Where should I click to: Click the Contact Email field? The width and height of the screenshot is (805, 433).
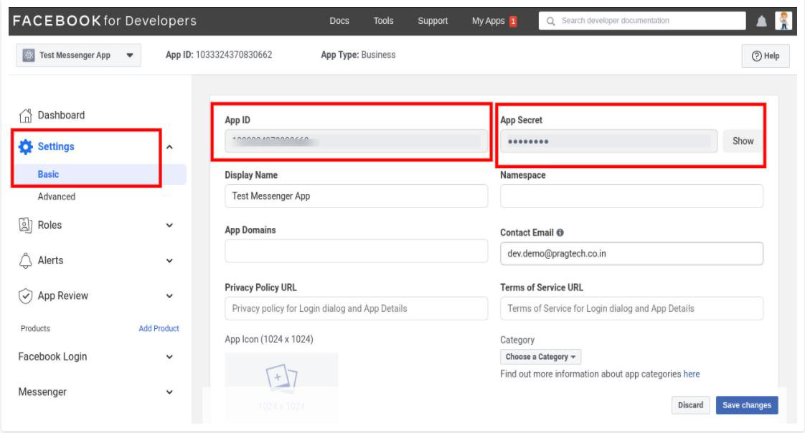click(x=631, y=254)
